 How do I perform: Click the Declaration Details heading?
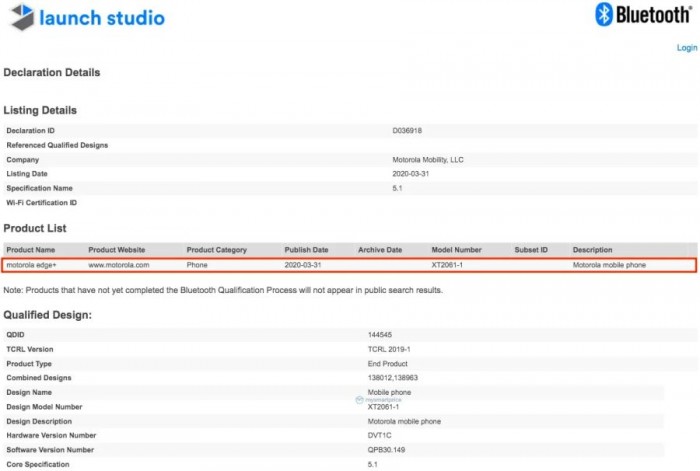(51, 73)
